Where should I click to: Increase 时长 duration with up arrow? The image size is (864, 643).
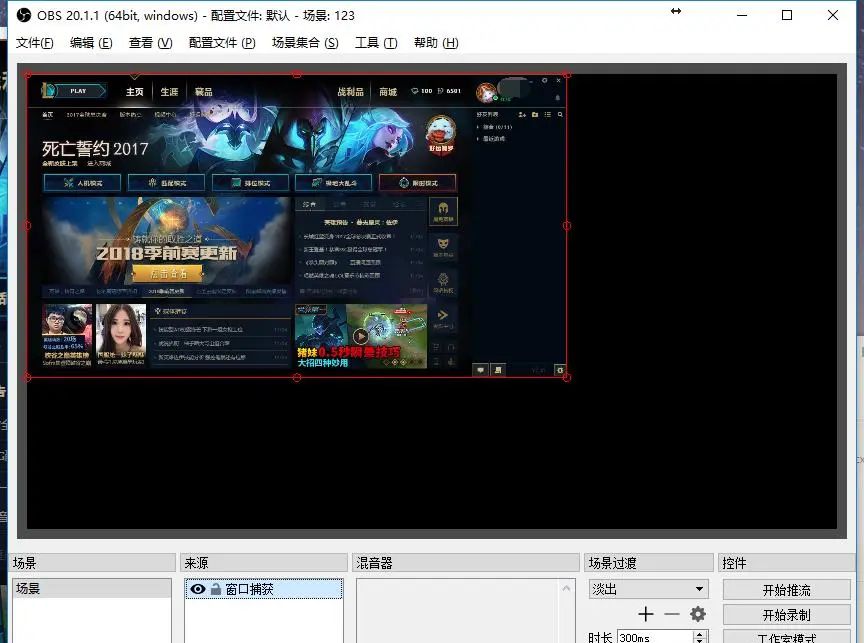click(700, 635)
